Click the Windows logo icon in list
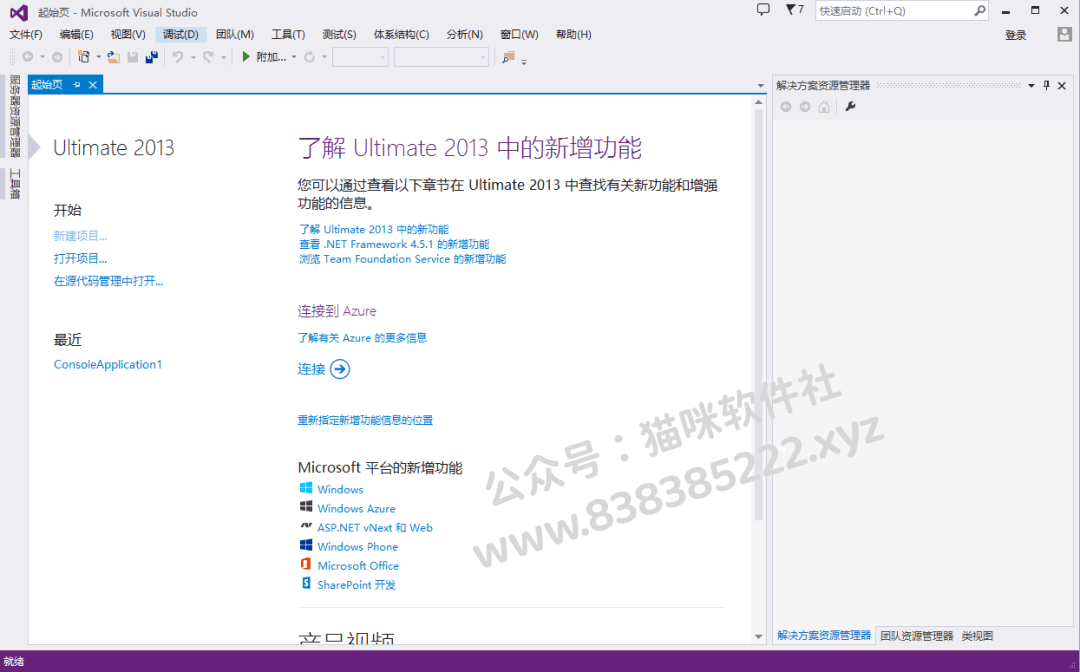Screen dimensions: 1080x672 click(x=306, y=488)
